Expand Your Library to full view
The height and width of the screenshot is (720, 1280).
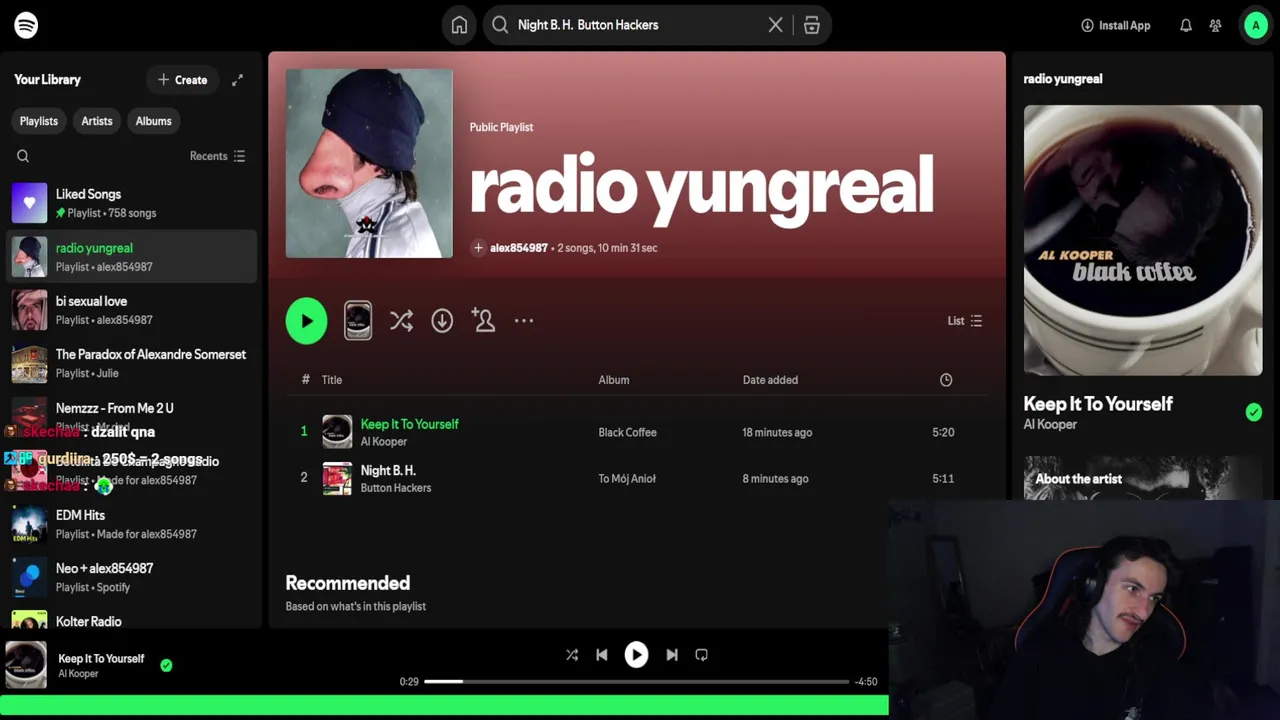tap(237, 80)
